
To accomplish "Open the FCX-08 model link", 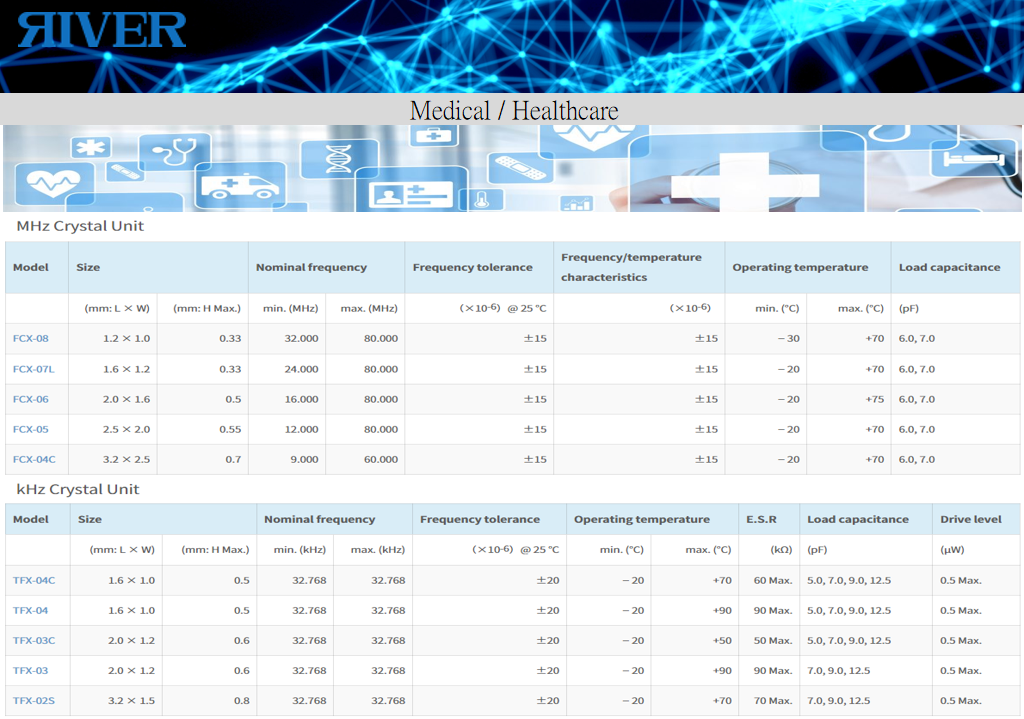I will (x=31, y=338).
